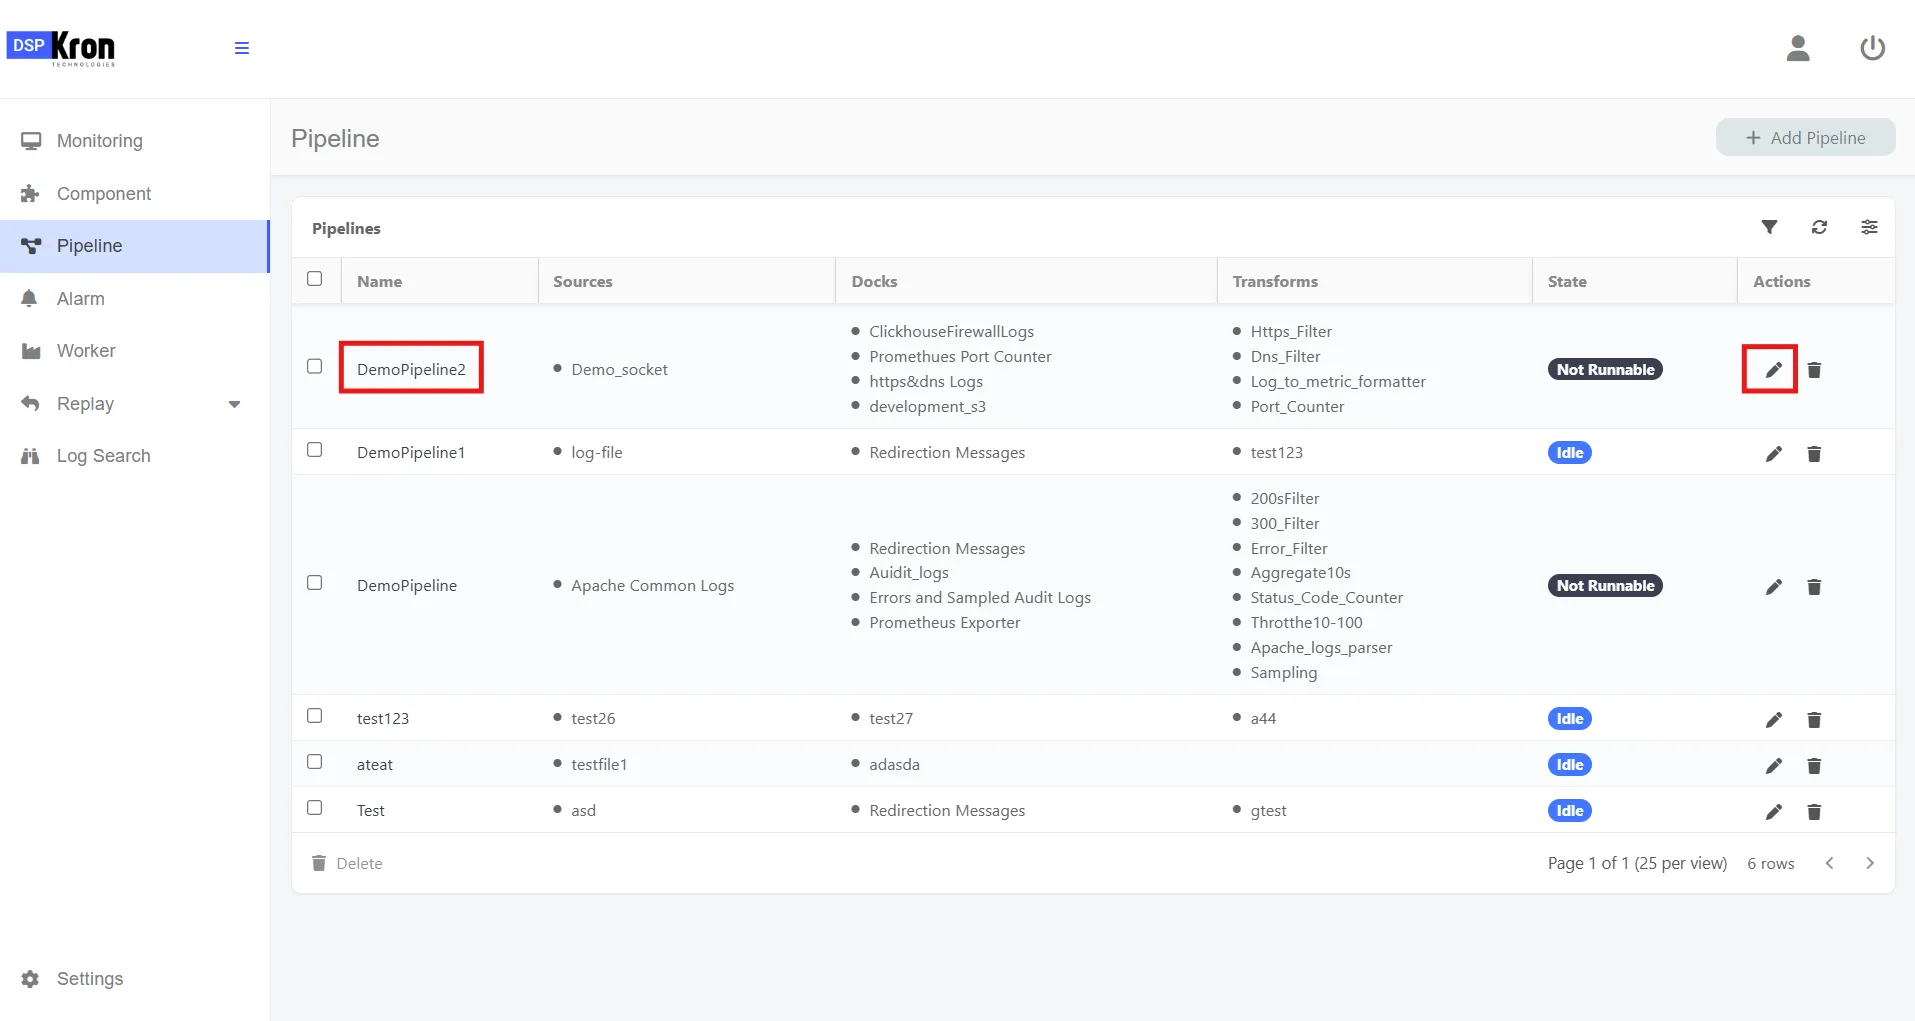
Task: Open the user profile icon
Action: click(1798, 48)
